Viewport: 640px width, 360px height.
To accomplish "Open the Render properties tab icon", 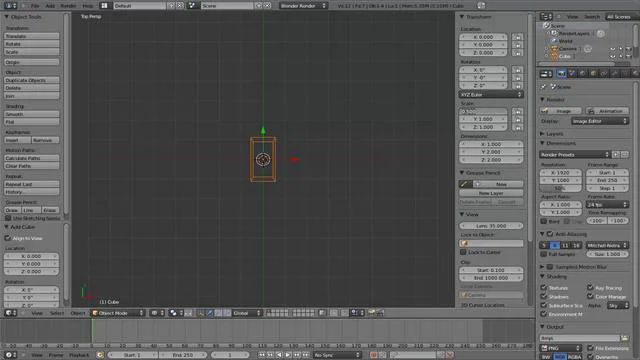I will 562,74.
